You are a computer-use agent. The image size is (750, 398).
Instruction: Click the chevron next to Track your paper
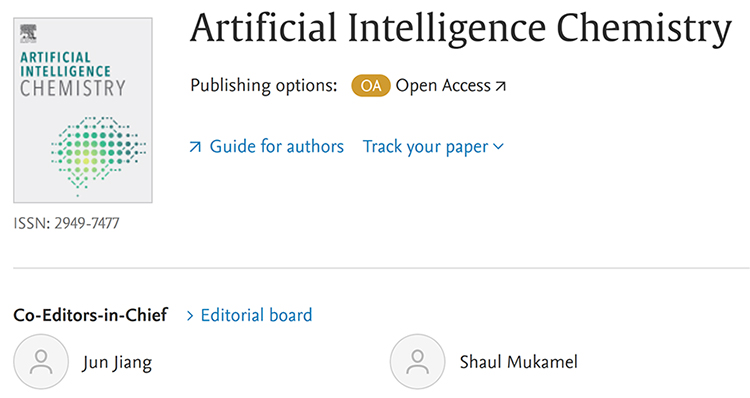(x=498, y=146)
